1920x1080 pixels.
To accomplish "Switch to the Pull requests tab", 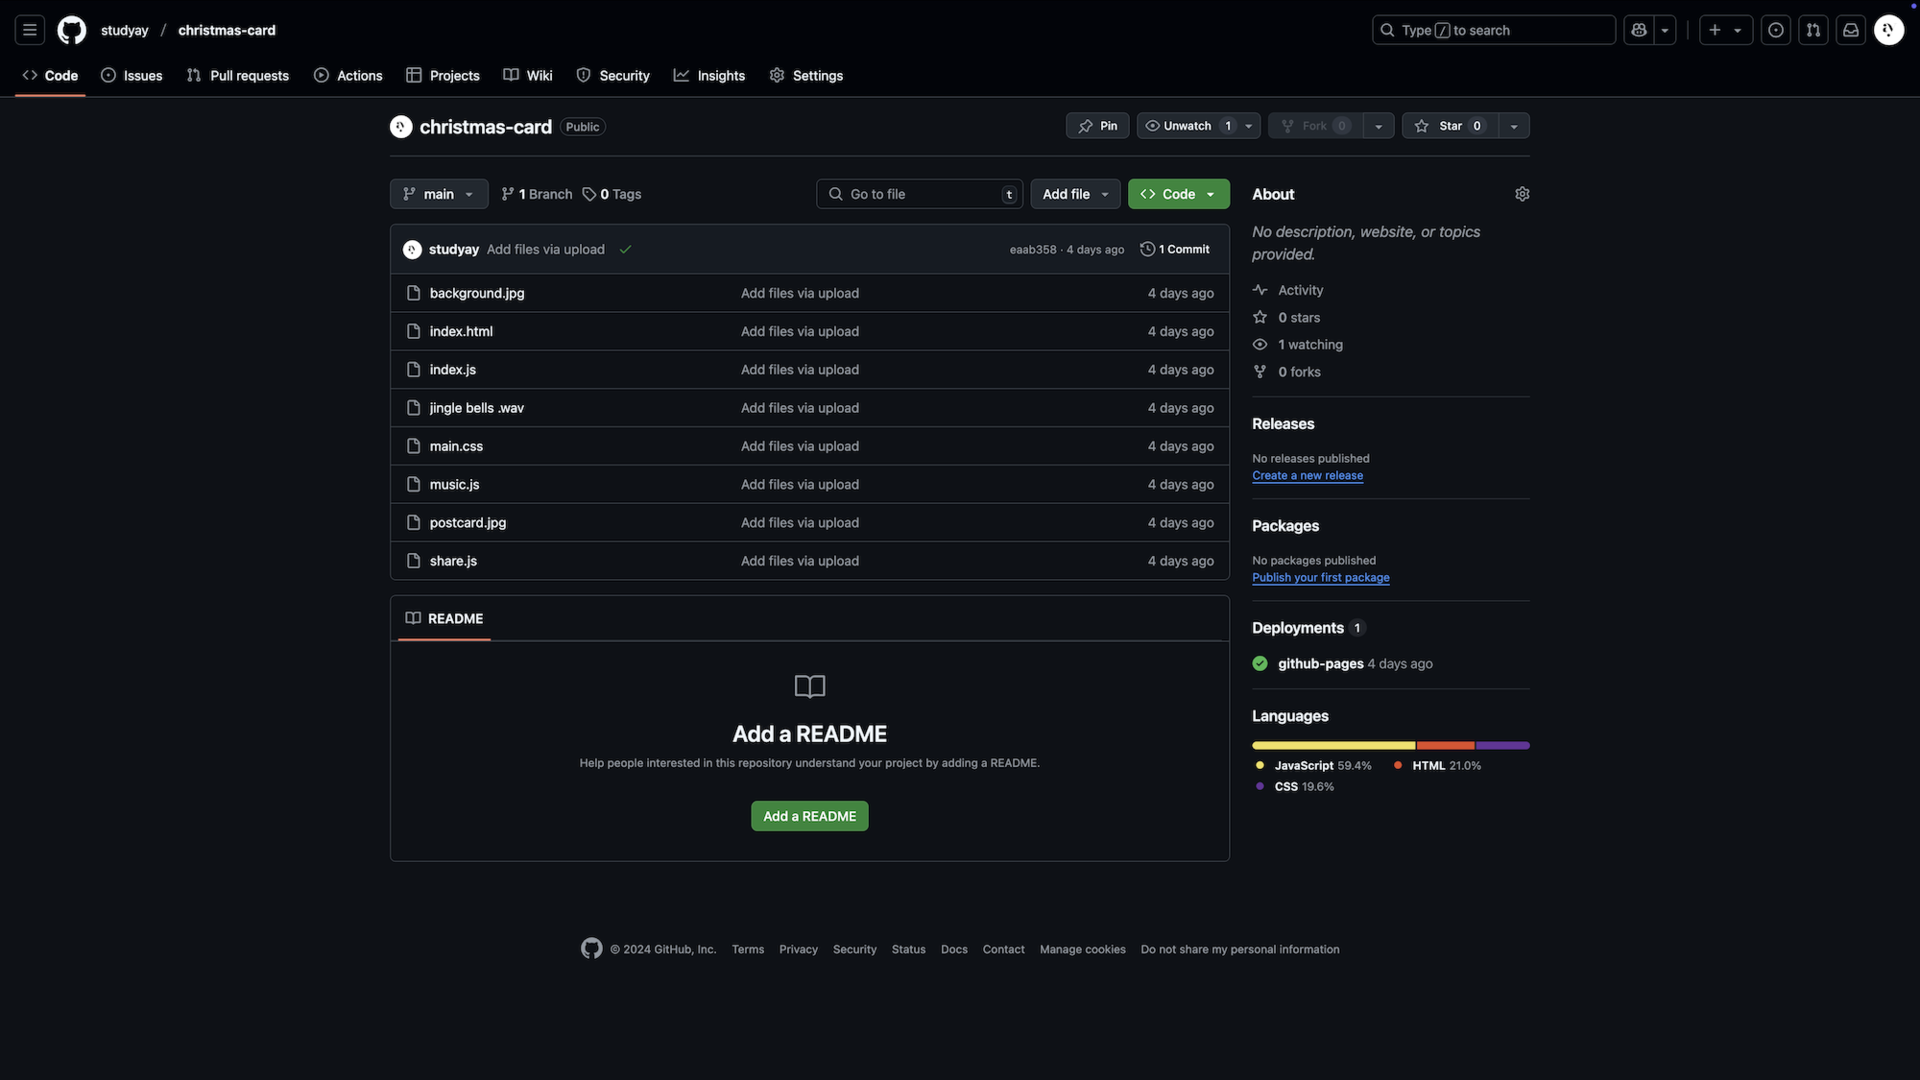I will click(237, 75).
